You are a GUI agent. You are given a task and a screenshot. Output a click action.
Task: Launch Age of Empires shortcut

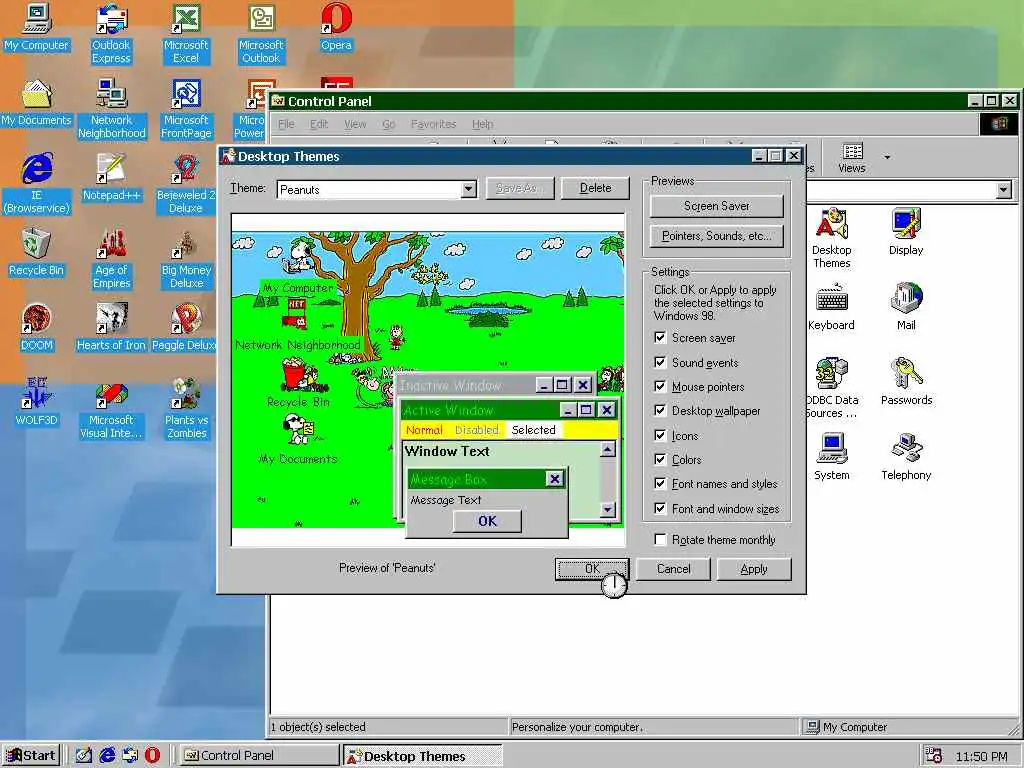click(x=112, y=259)
